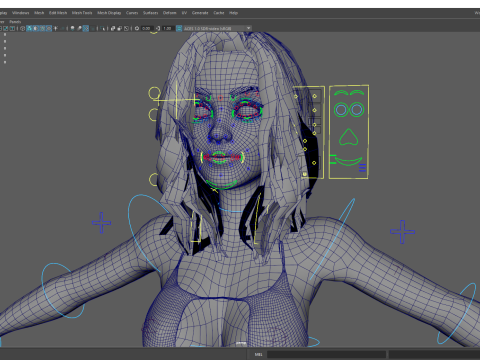
Task: Toggle Depth of Field icon
Action: tap(92, 28)
